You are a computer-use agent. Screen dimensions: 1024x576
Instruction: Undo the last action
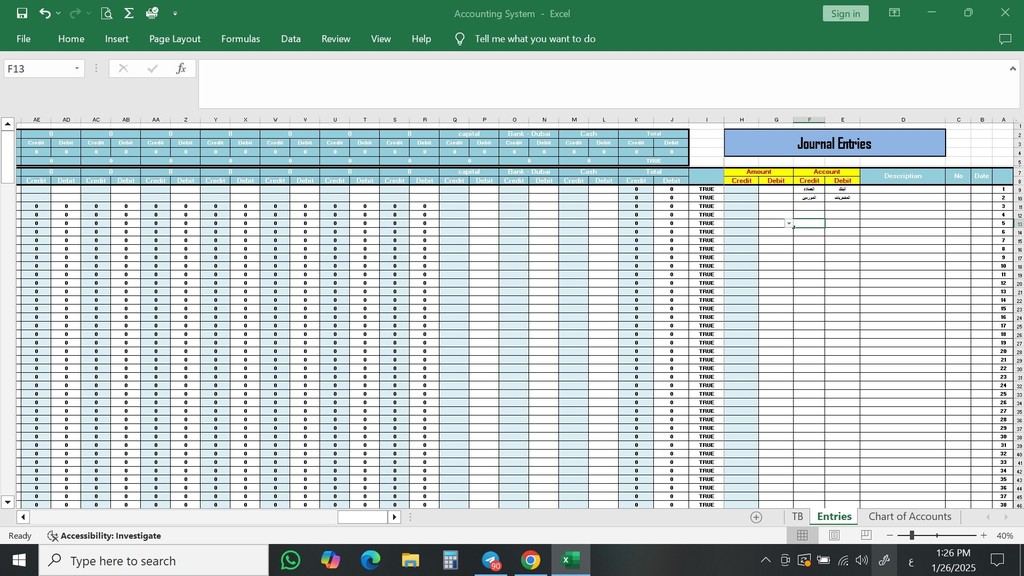click(44, 13)
